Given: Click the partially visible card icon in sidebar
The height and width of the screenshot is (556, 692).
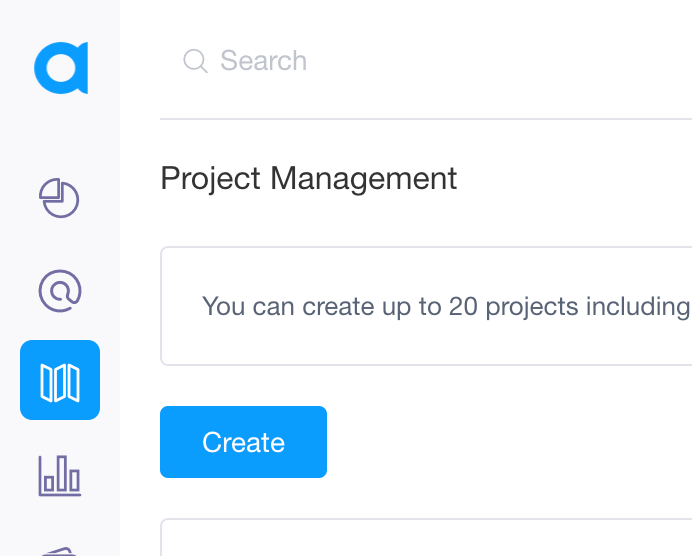Looking at the screenshot, I should (59, 550).
